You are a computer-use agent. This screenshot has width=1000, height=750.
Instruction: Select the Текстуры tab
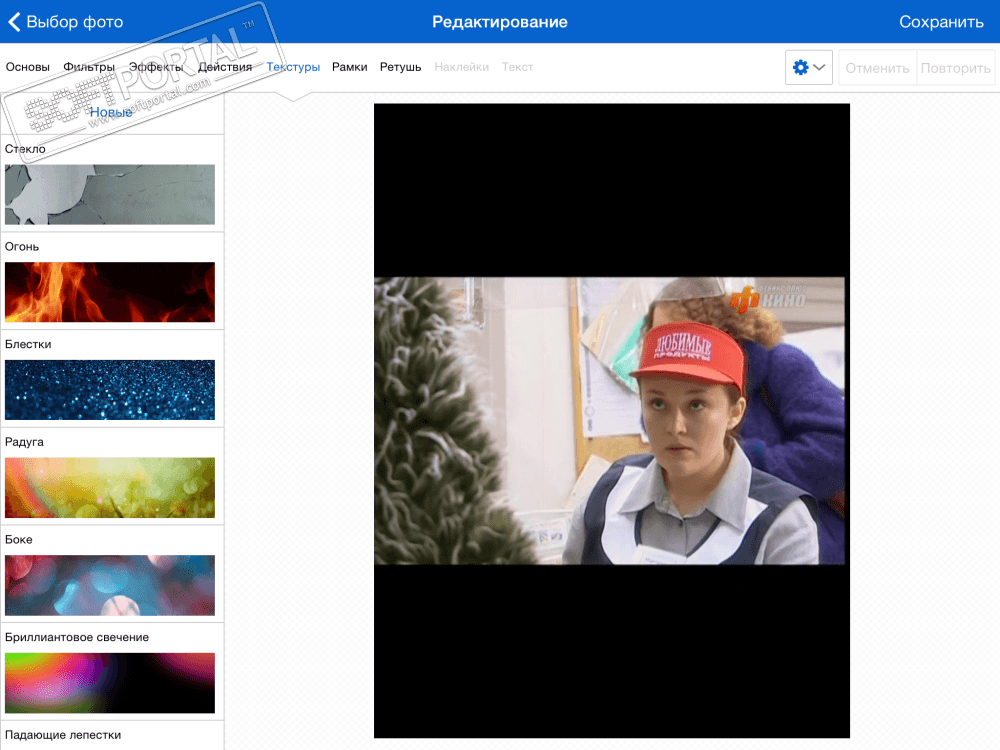293,67
